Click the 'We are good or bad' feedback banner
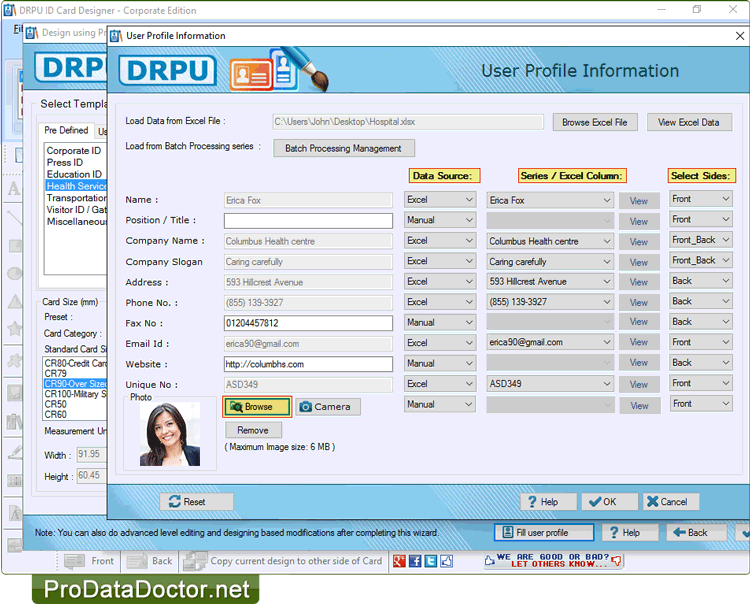This screenshot has width=750, height=604. tap(553, 560)
